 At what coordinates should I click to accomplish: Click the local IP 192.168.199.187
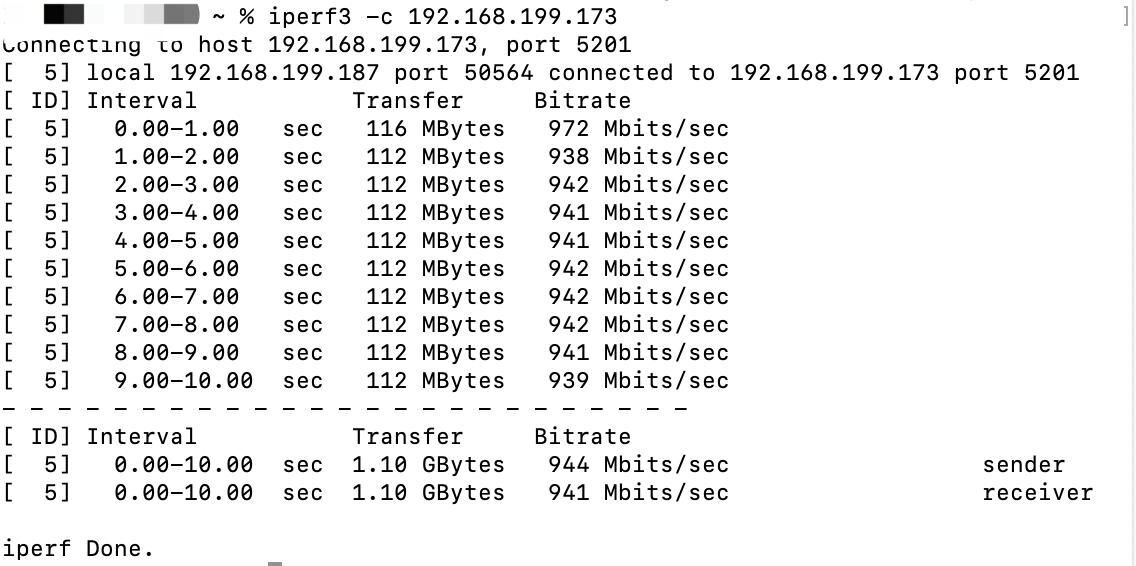point(275,72)
